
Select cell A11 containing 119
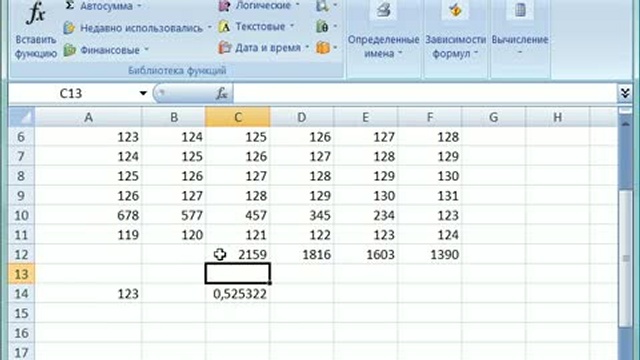(88, 235)
